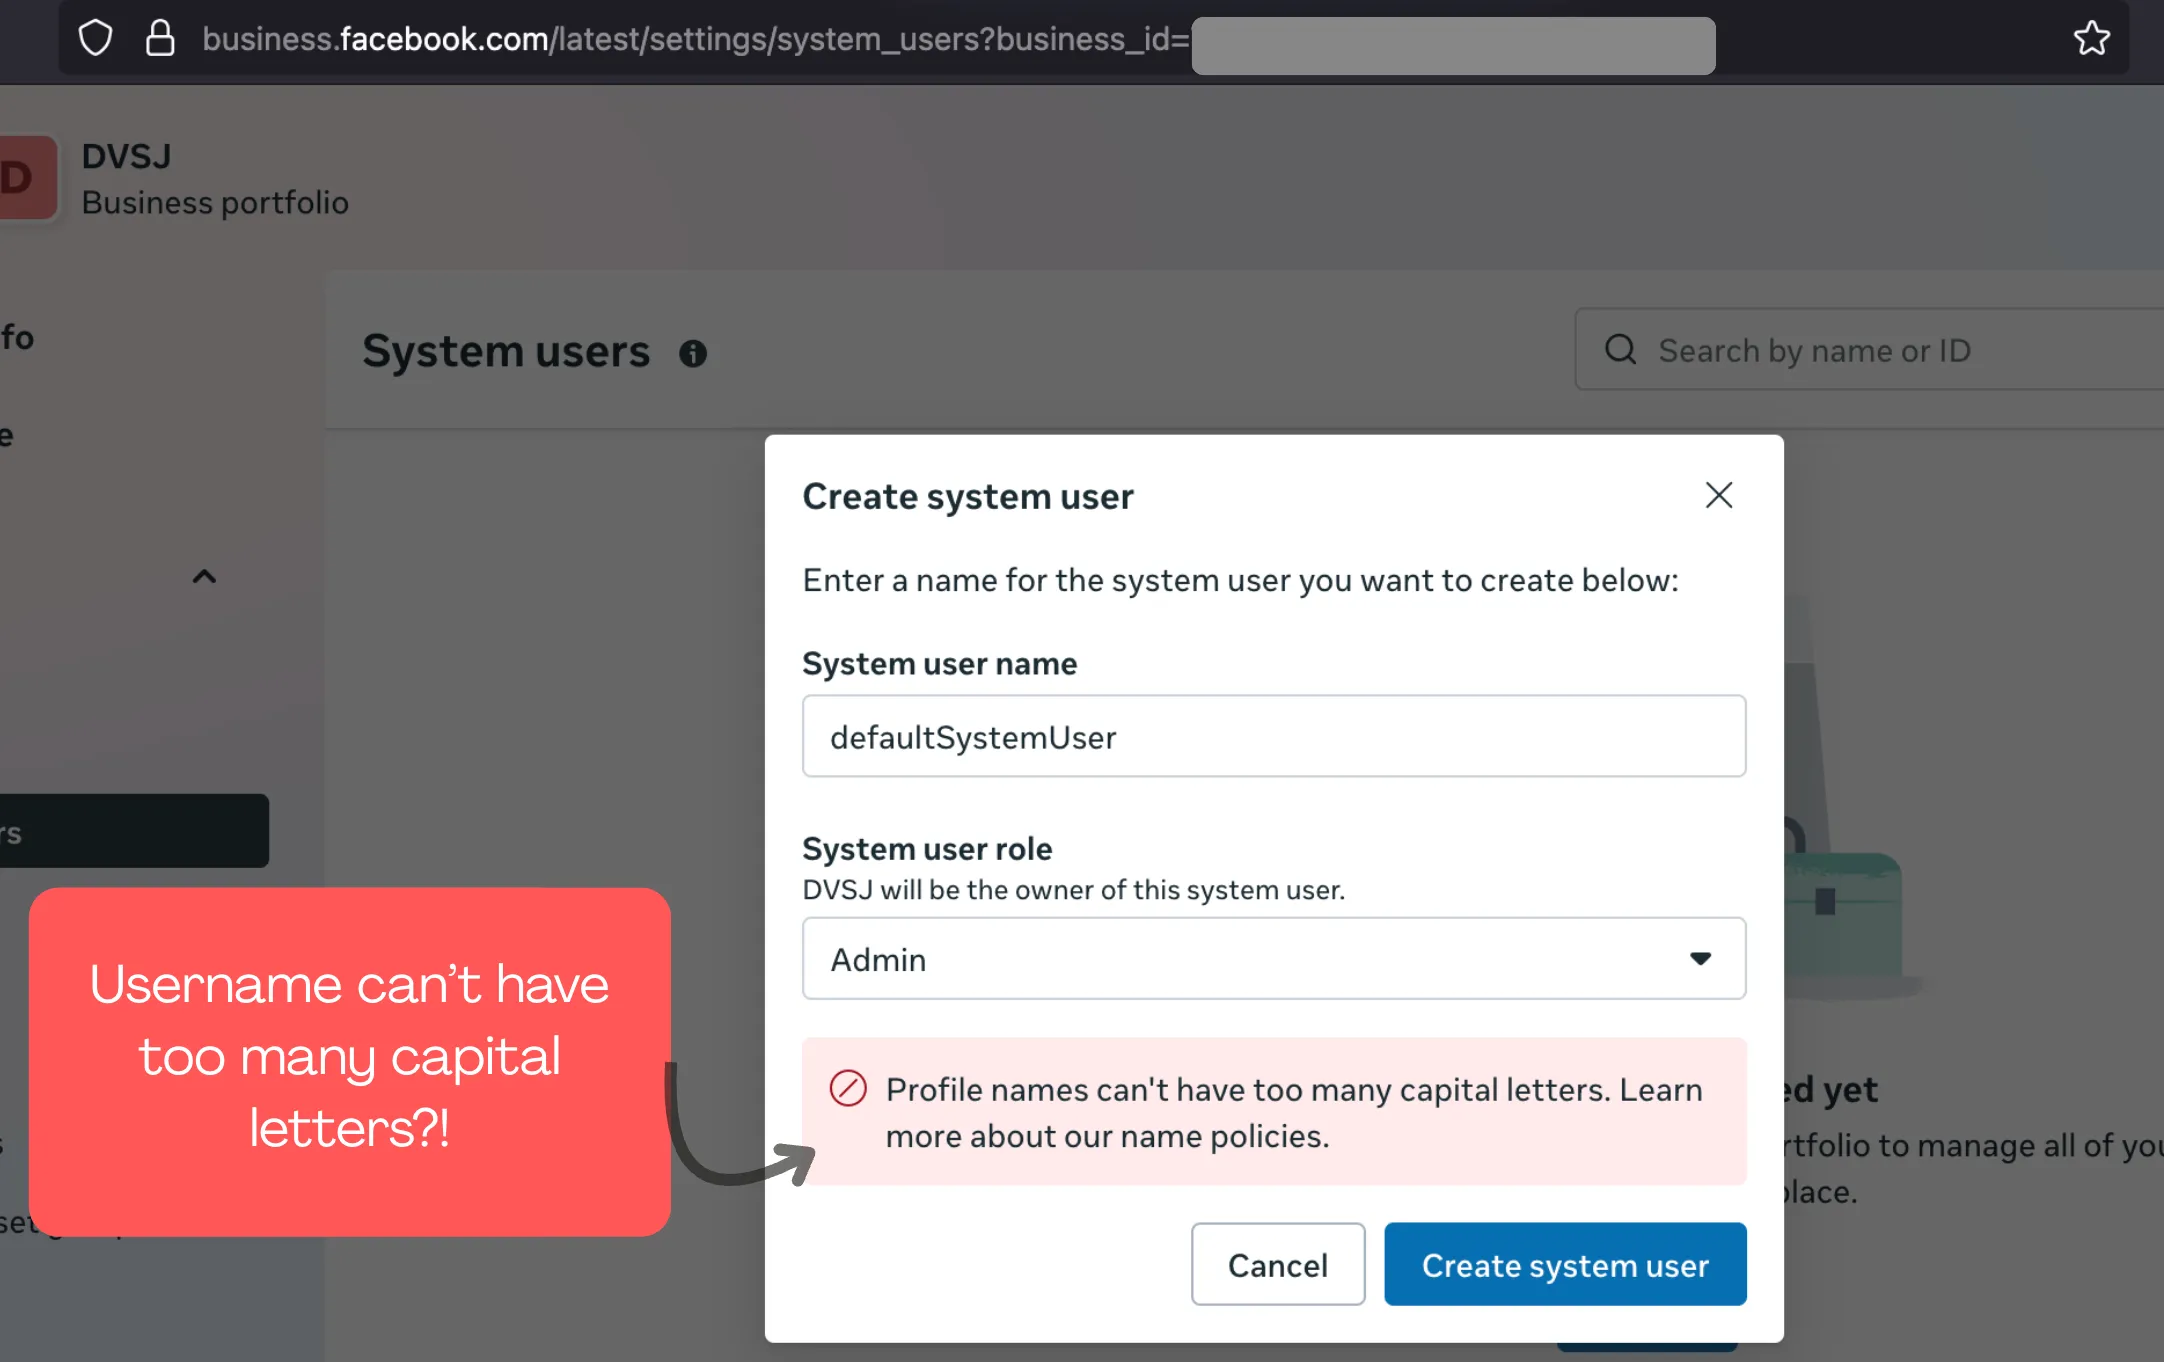The image size is (2164, 1362).
Task: Click the info icon beside System users
Action: tap(693, 354)
